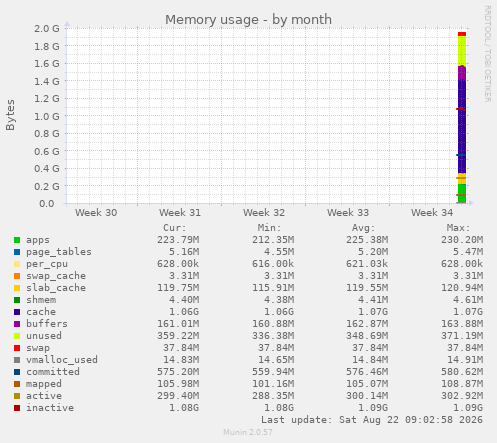Viewport: 497px width, 443px height.
Task: Select the 'slab_cache' legend label
Action: pos(56,288)
